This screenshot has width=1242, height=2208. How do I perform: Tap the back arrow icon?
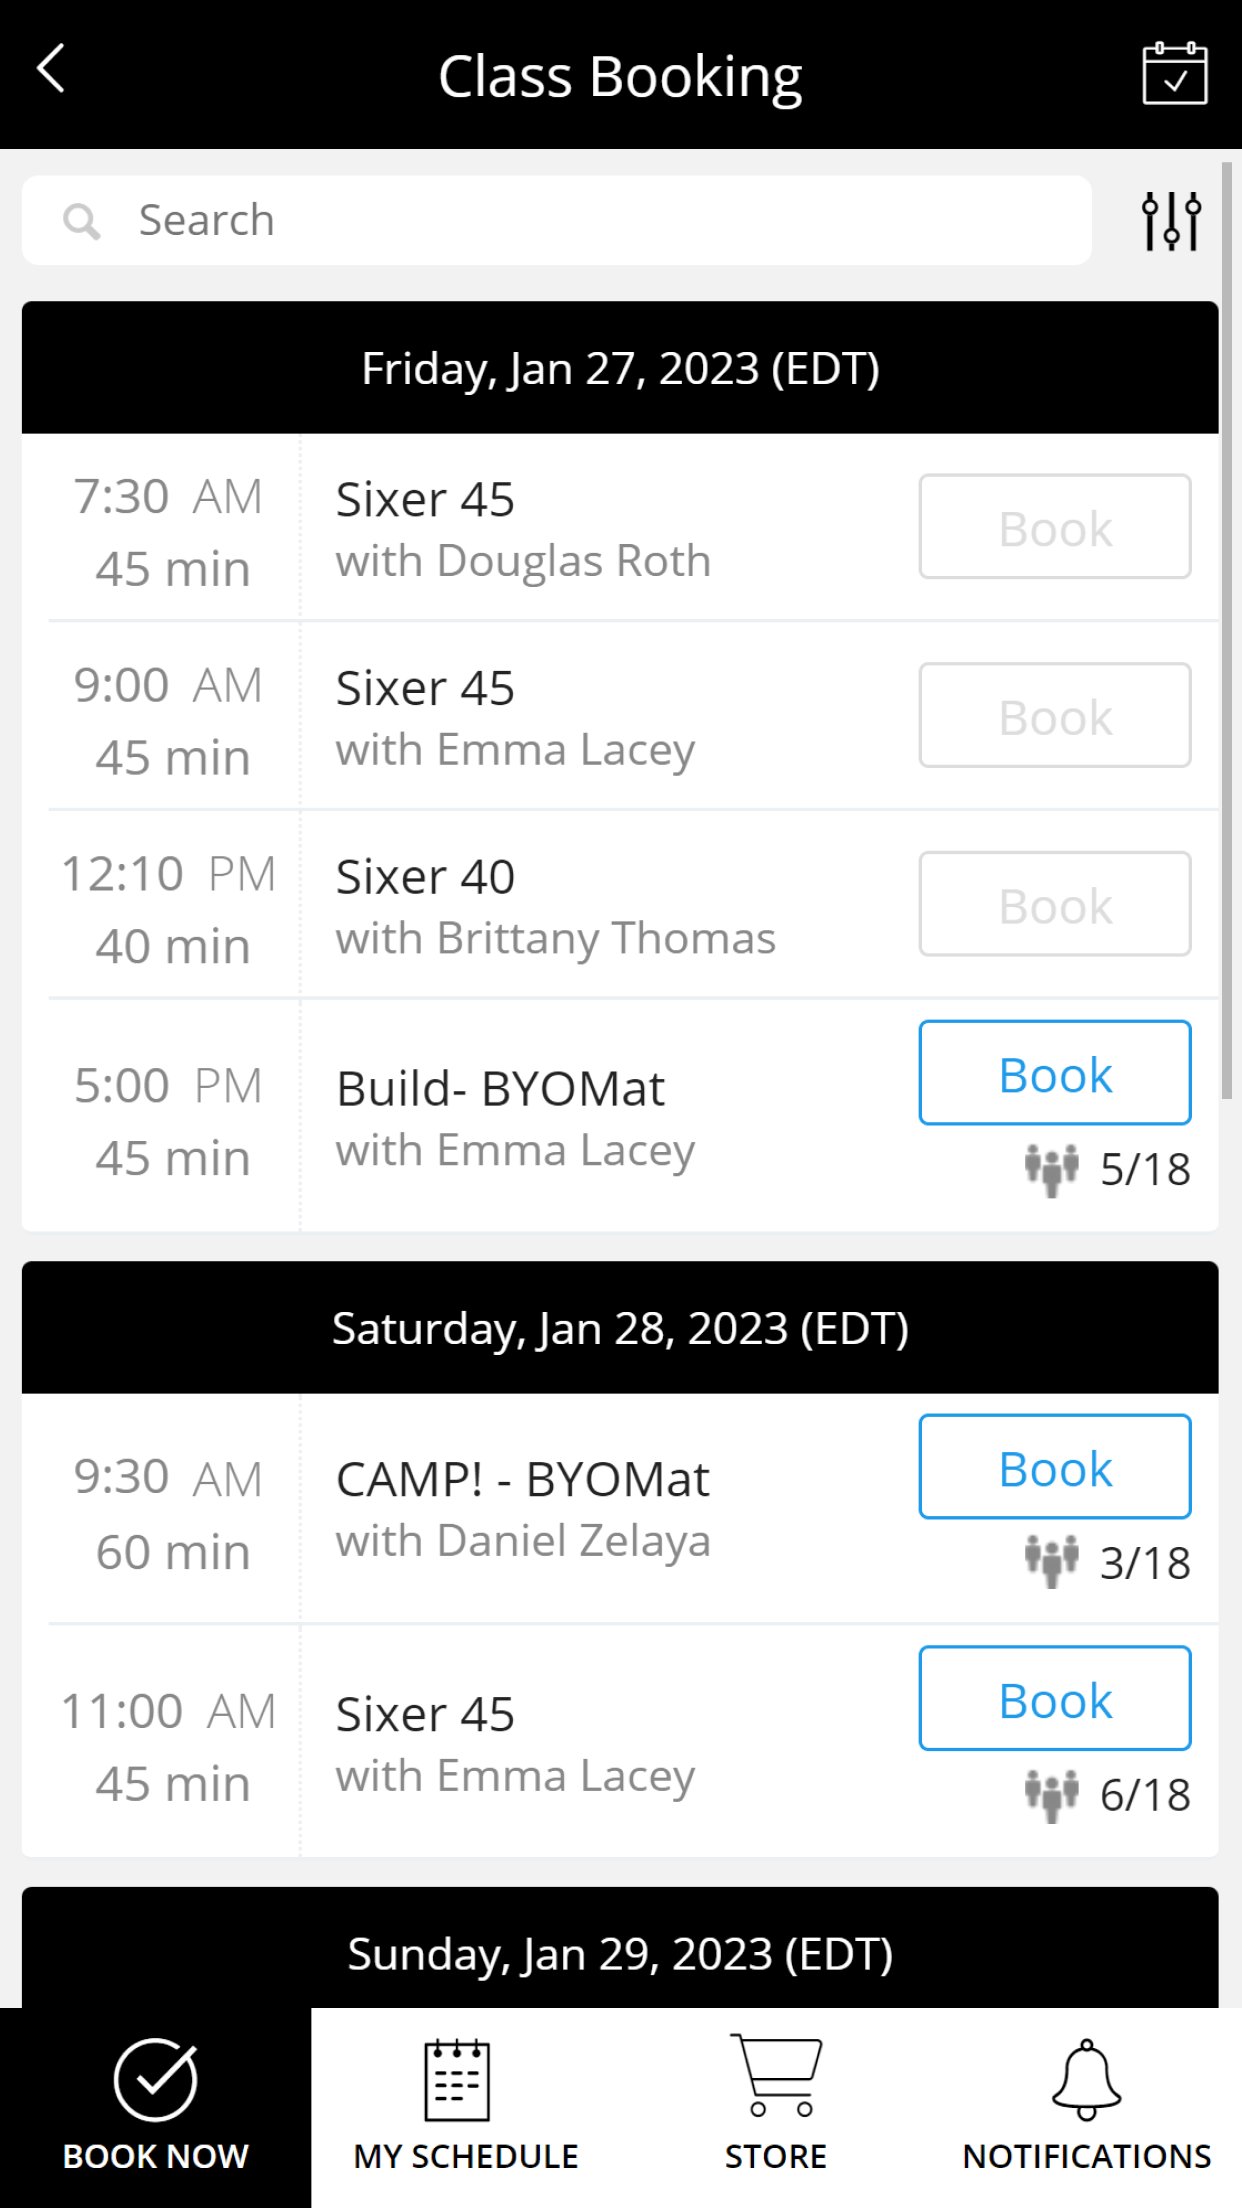pyautogui.click(x=51, y=70)
